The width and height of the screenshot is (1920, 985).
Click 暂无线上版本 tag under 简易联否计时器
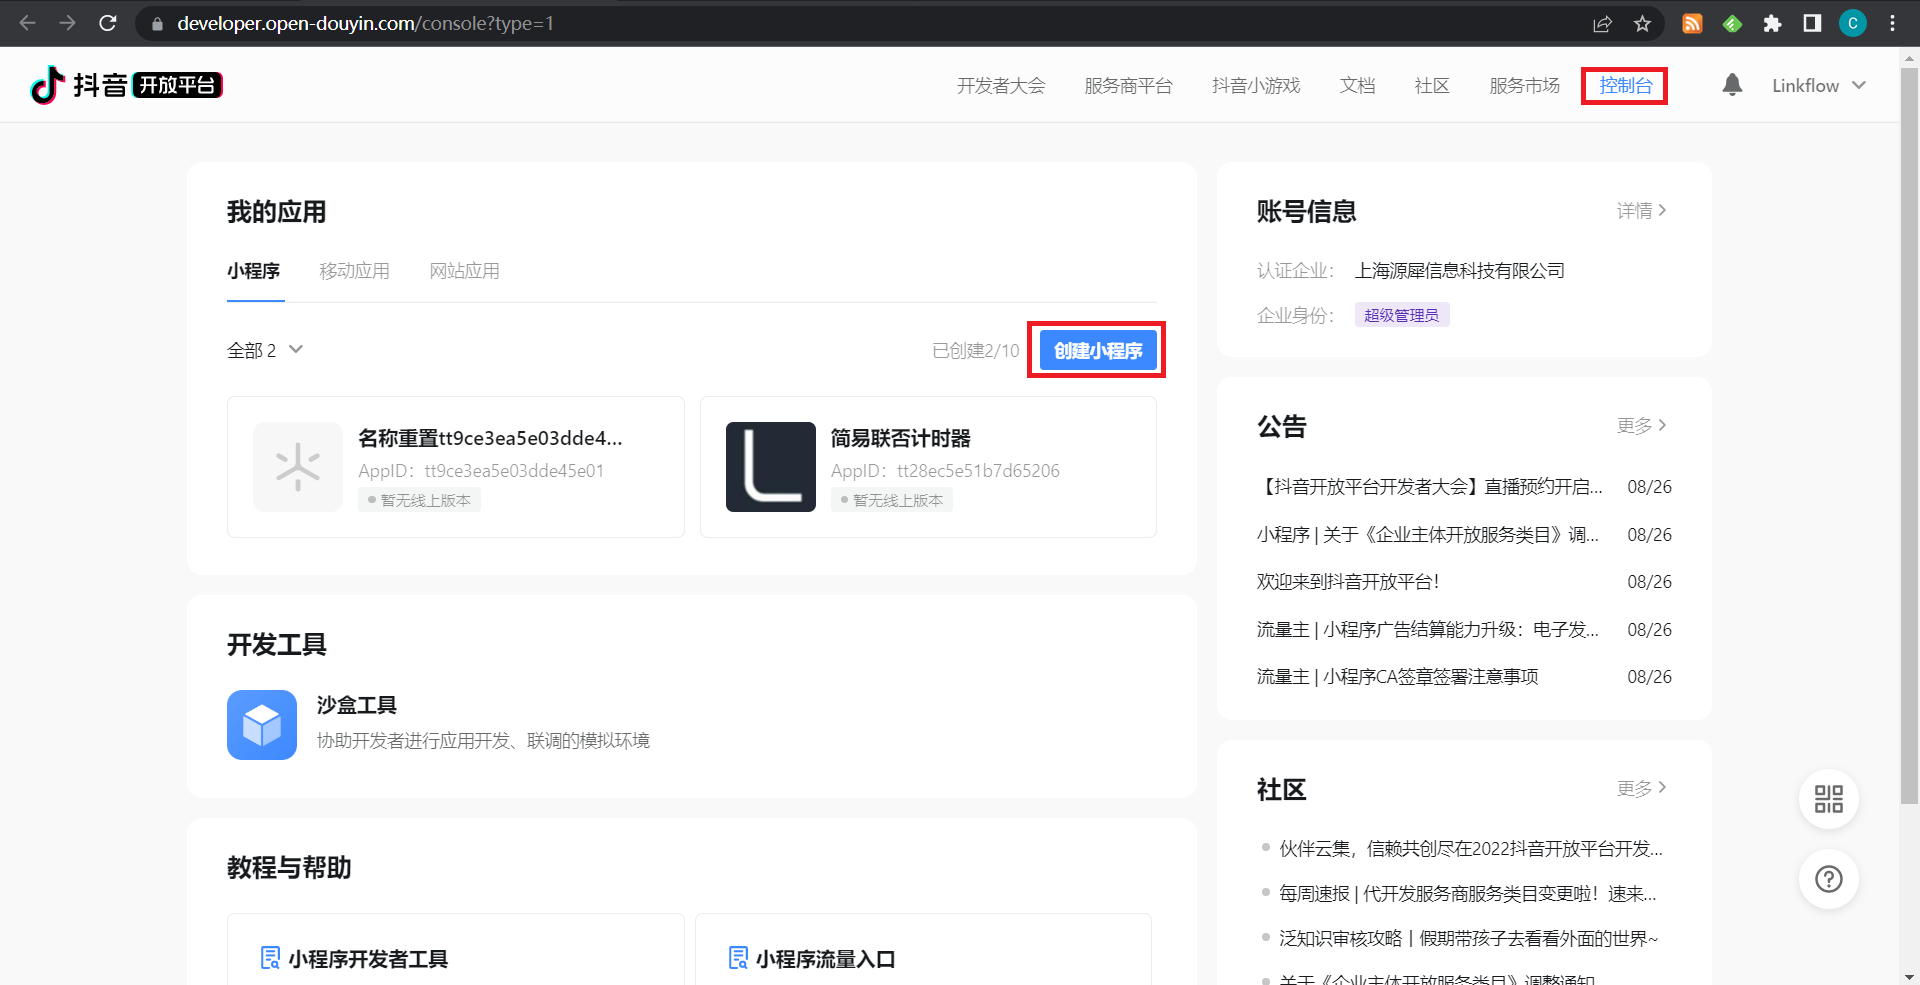[x=891, y=500]
